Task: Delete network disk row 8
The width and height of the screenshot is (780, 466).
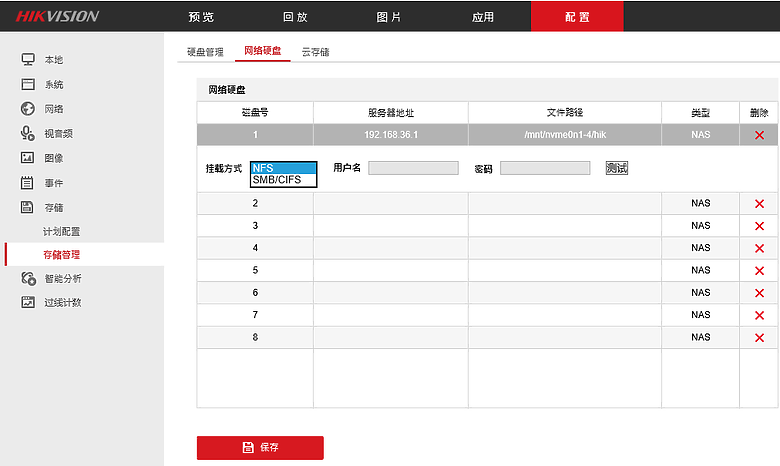Action: pos(759,338)
